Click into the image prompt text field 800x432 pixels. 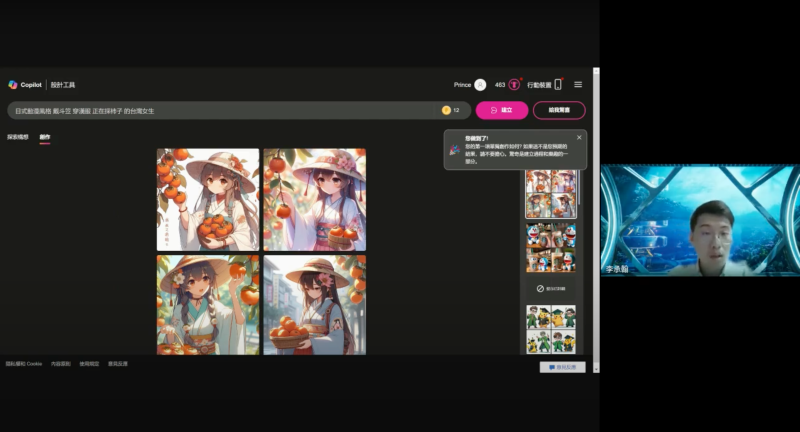coord(220,110)
